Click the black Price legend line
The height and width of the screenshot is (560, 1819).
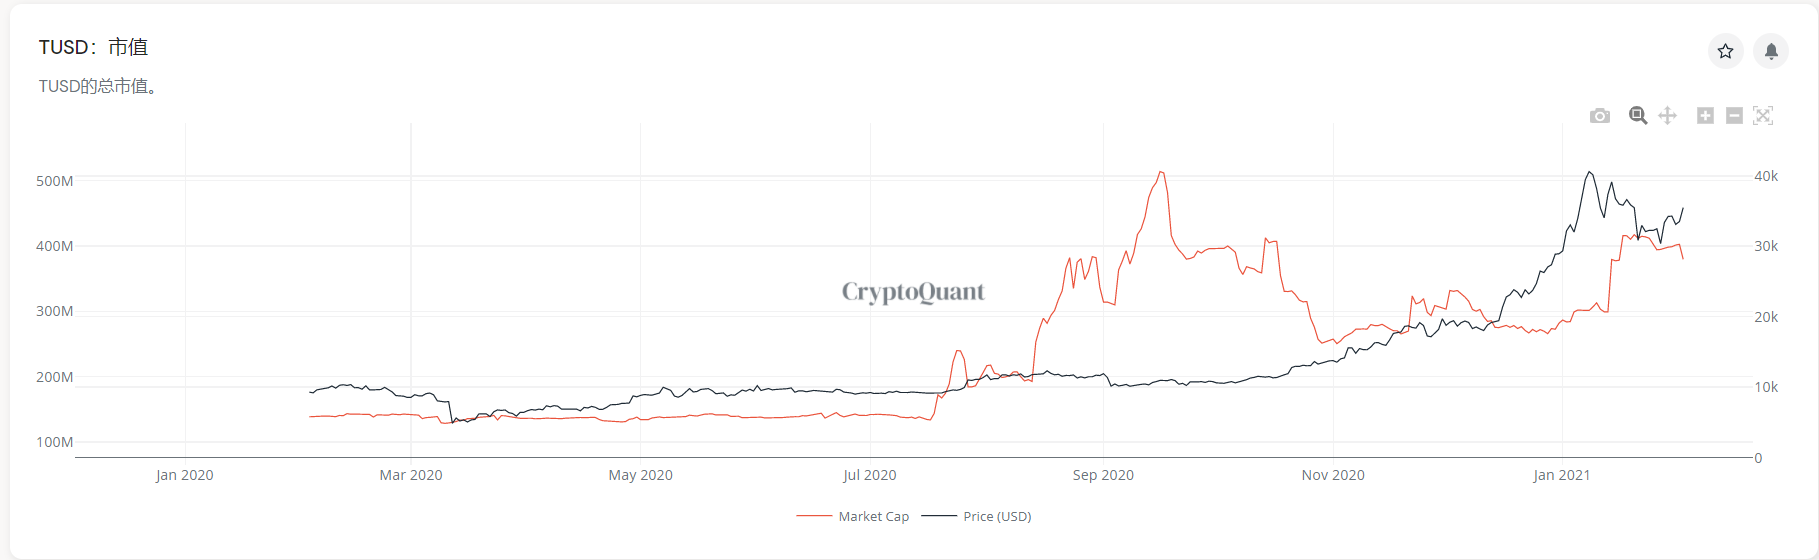click(x=939, y=517)
